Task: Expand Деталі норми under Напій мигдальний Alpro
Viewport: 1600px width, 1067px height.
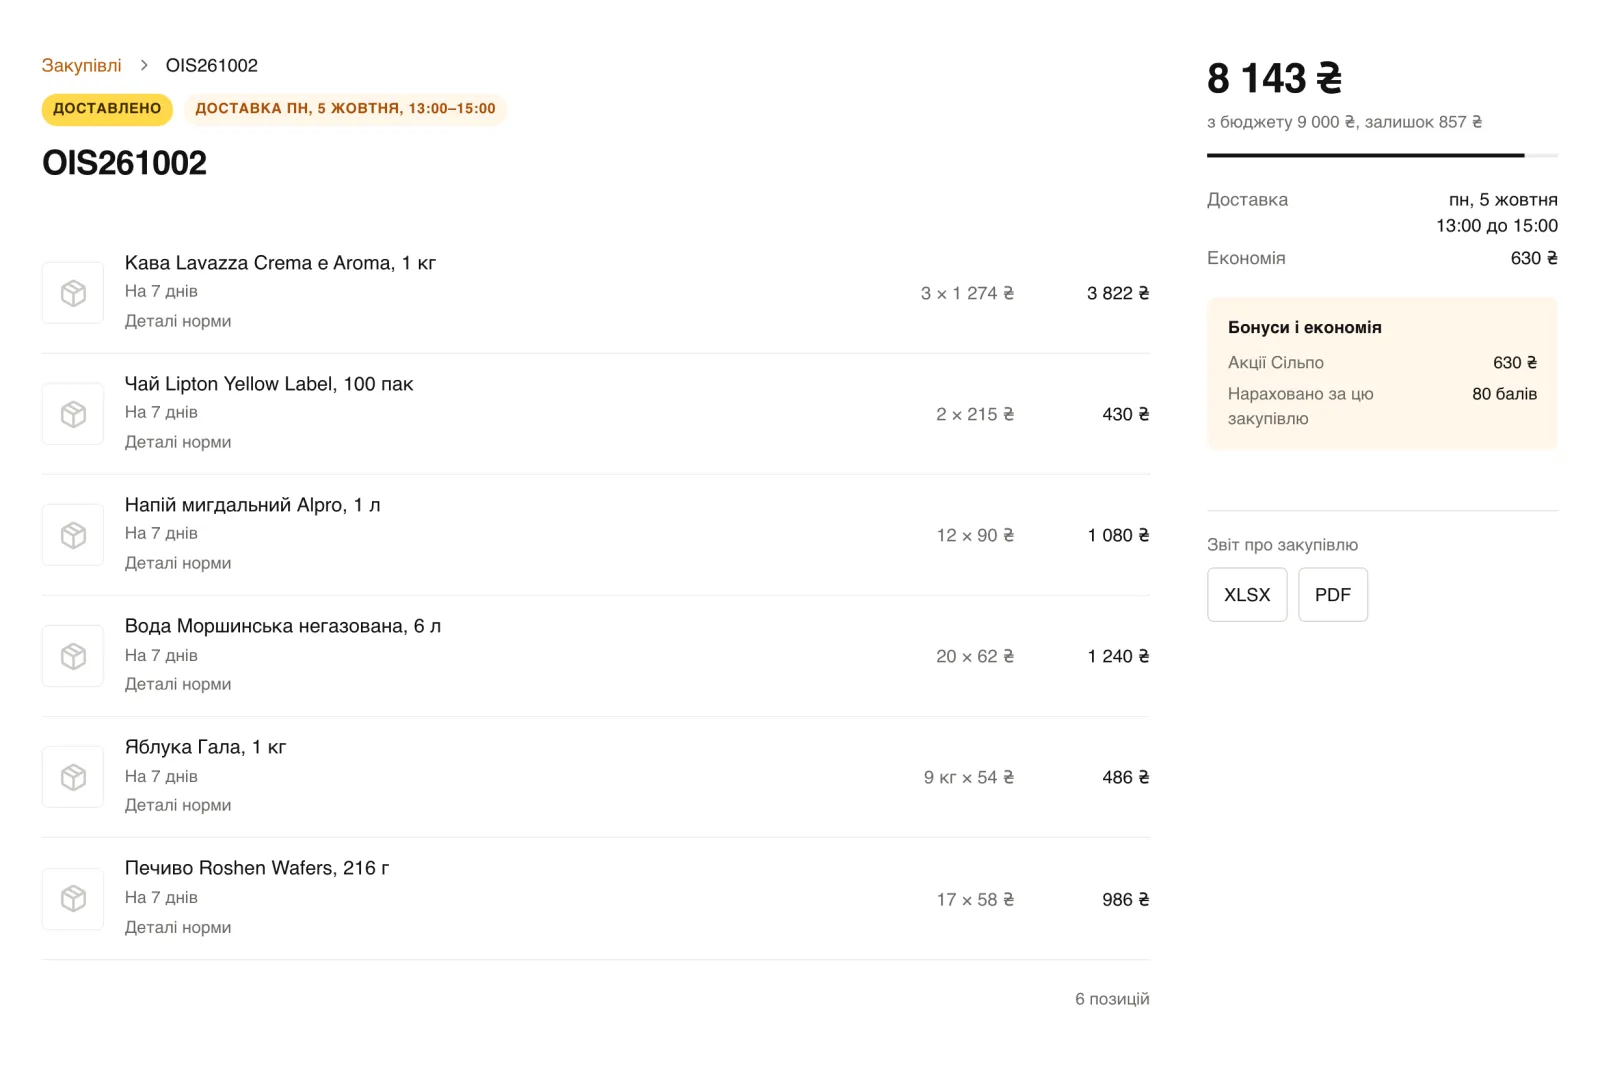Action: click(178, 563)
